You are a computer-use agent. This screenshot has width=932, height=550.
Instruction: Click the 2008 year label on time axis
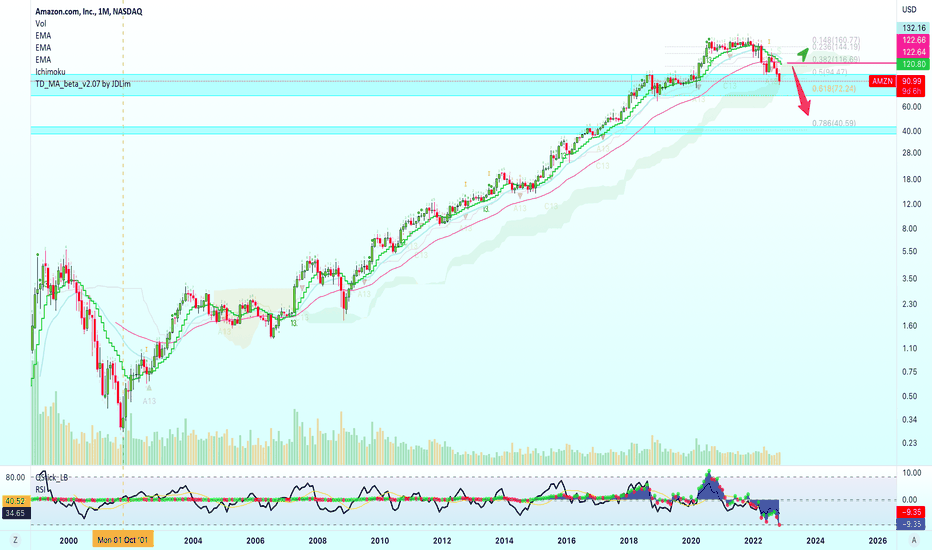pyautogui.click(x=317, y=540)
